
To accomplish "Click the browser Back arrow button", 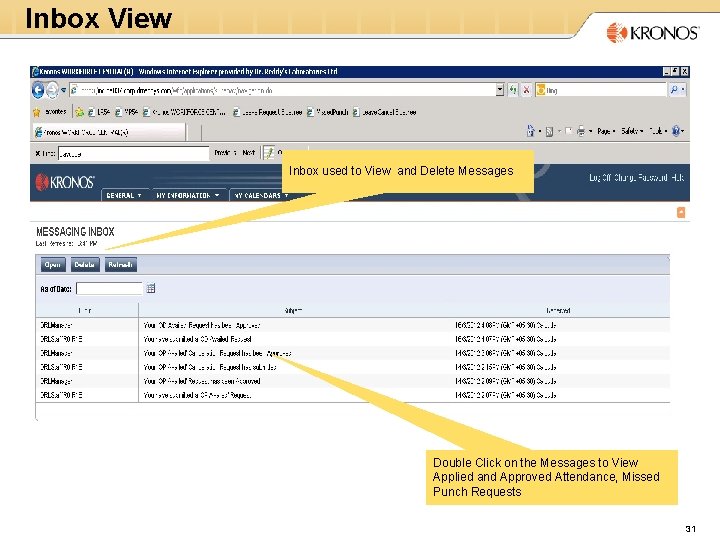I will pos(38,90).
